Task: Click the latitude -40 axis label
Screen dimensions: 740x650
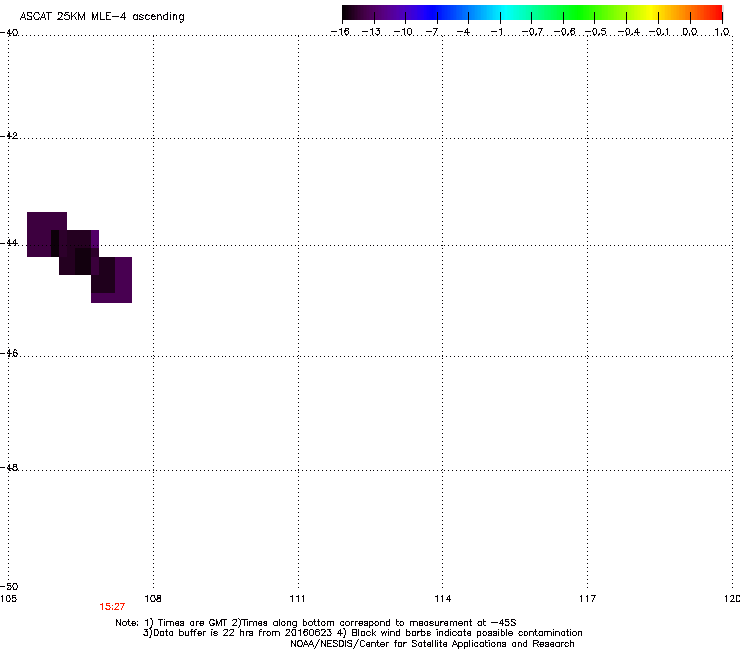Action: pos(9,33)
